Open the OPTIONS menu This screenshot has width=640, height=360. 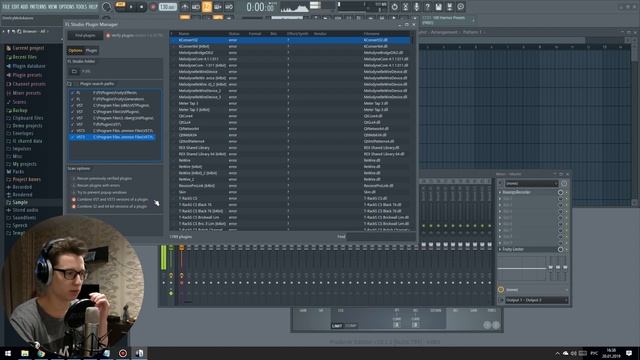67,7
